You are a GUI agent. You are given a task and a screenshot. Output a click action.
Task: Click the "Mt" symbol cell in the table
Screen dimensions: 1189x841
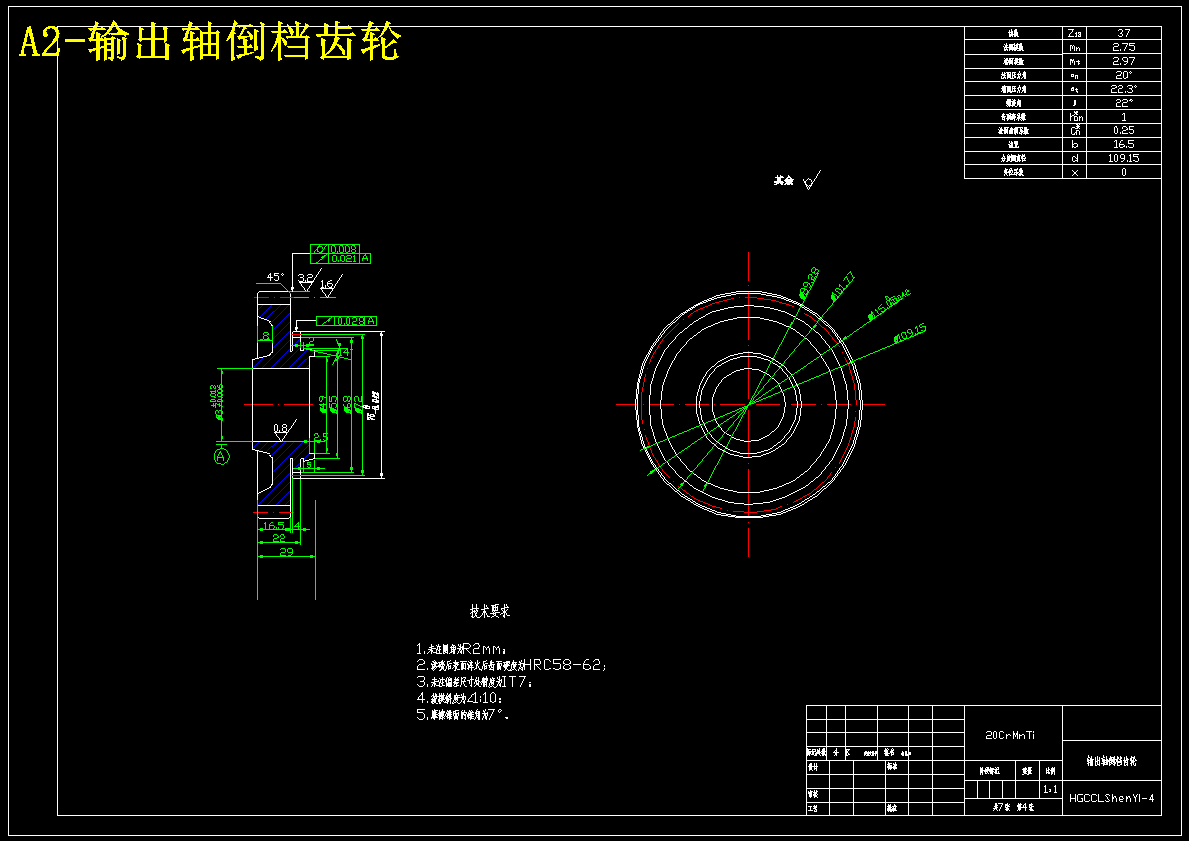click(1074, 61)
